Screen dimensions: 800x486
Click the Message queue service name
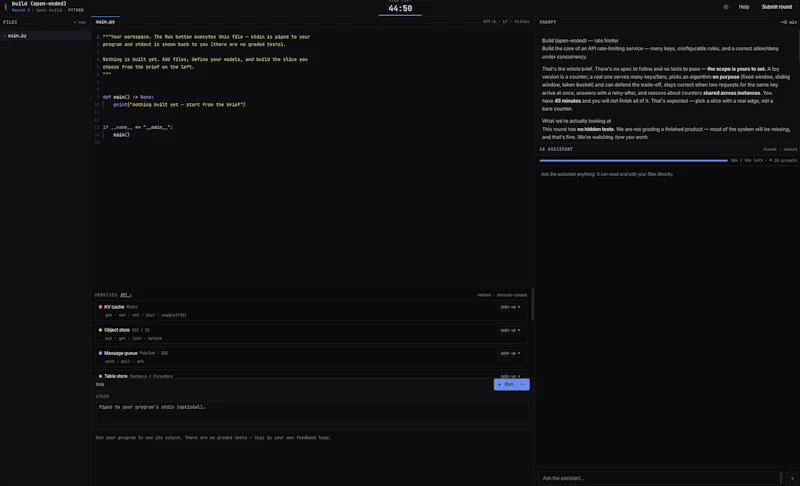click(x=120, y=353)
